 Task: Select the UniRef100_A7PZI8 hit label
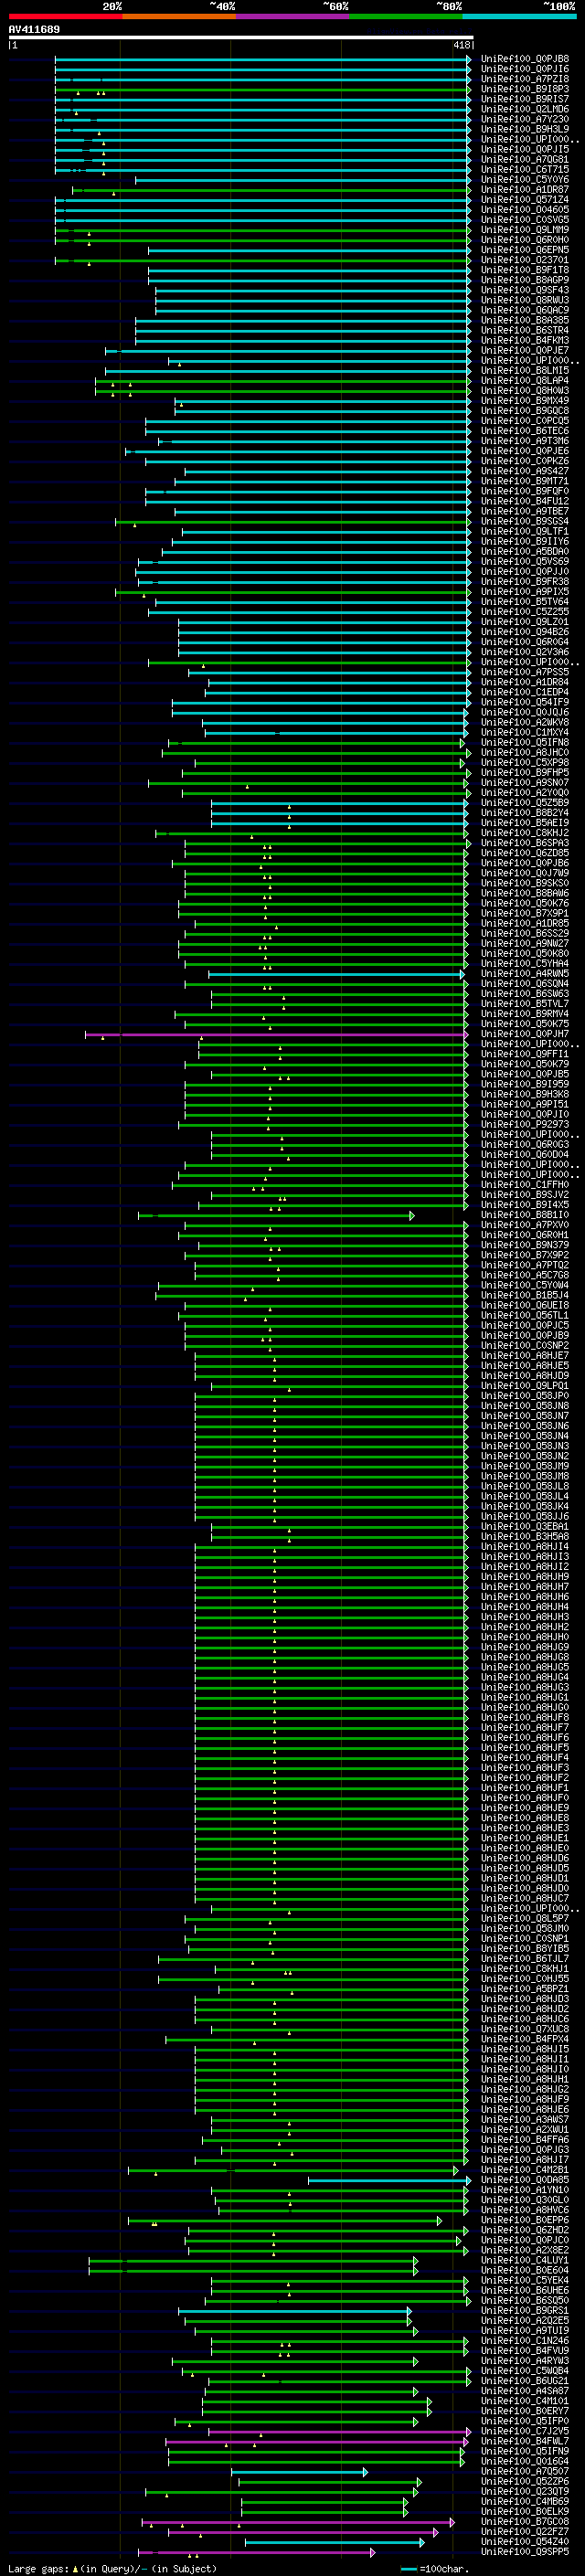pos(525,79)
